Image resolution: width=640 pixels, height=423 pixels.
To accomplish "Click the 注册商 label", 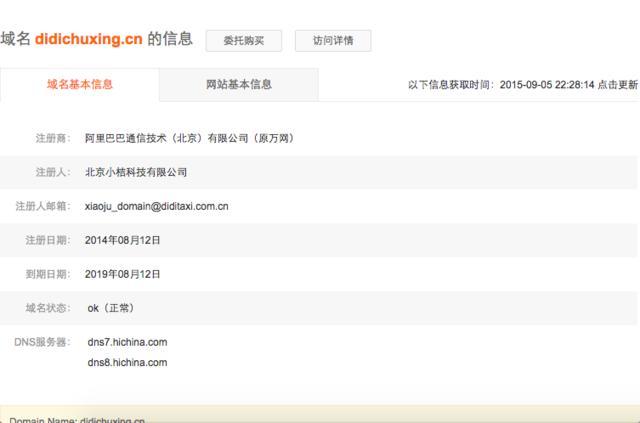I will (53, 138).
